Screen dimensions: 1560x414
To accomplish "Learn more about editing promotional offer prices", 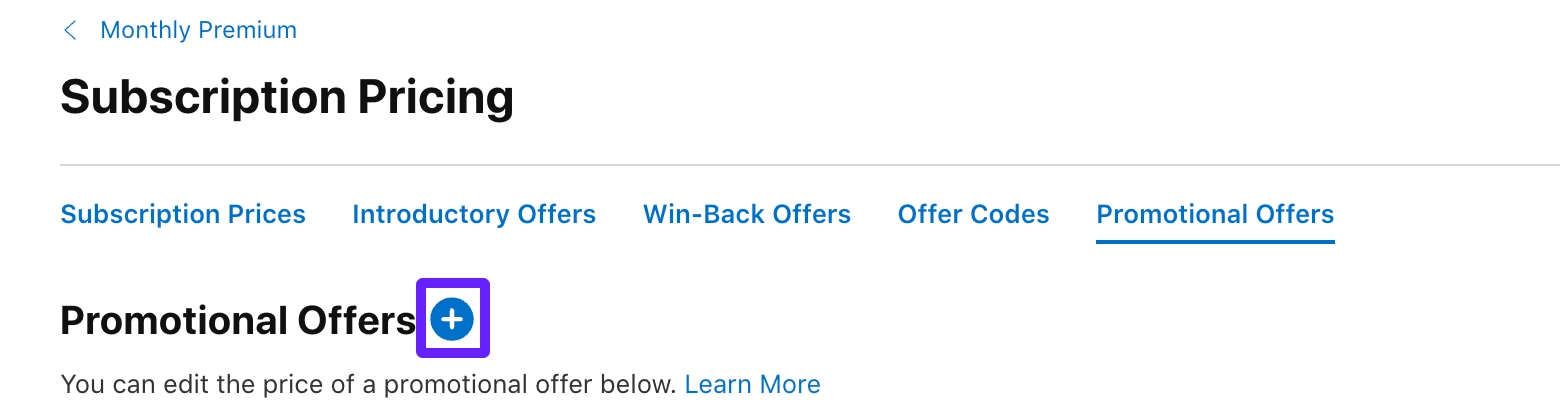I will (x=752, y=384).
